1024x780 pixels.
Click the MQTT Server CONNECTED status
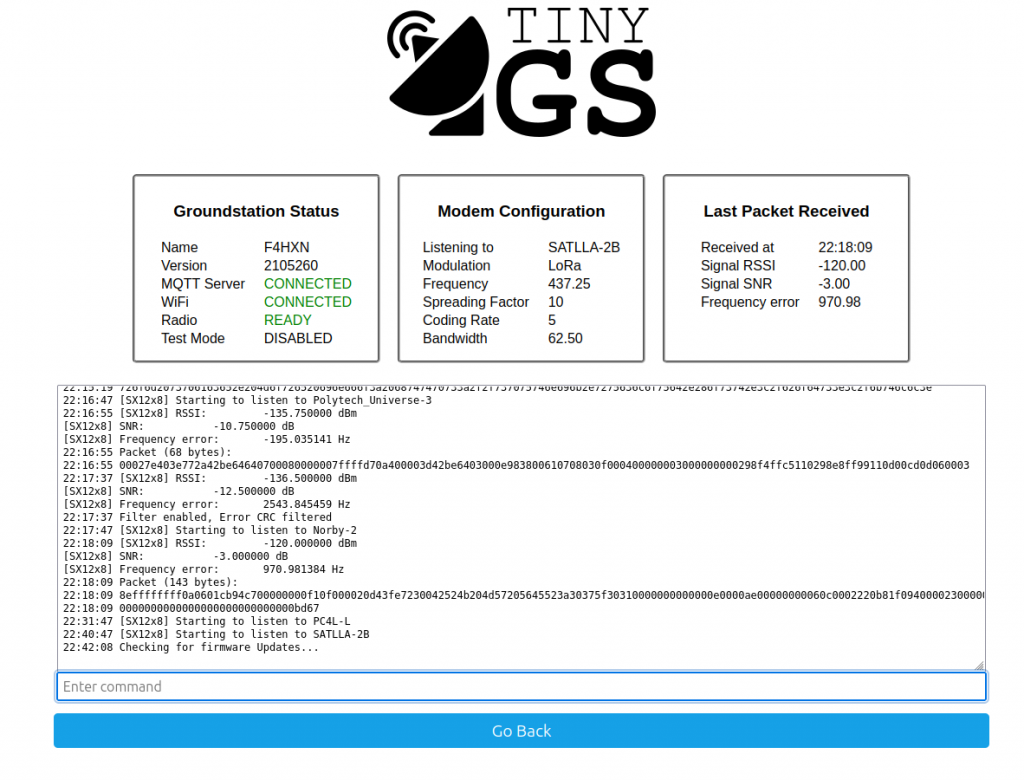308,284
